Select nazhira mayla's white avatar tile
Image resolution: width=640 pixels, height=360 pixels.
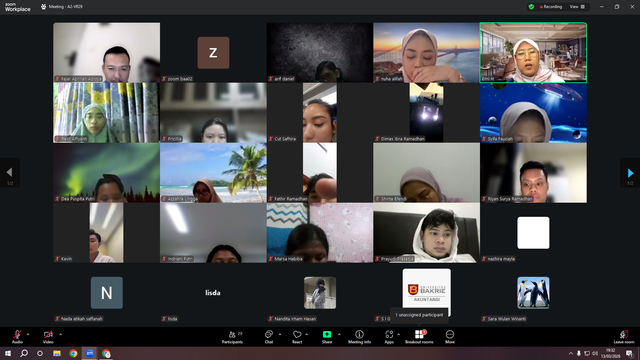(533, 233)
